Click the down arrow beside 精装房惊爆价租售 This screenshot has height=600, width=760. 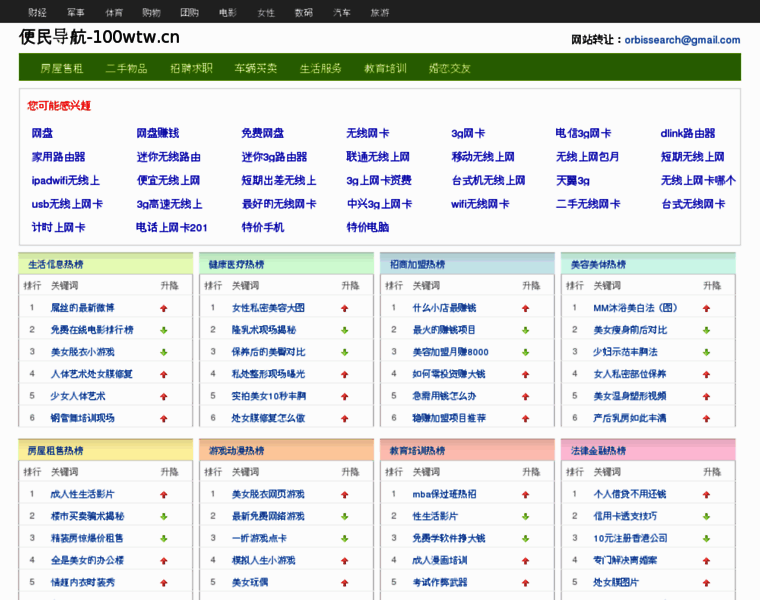163,539
